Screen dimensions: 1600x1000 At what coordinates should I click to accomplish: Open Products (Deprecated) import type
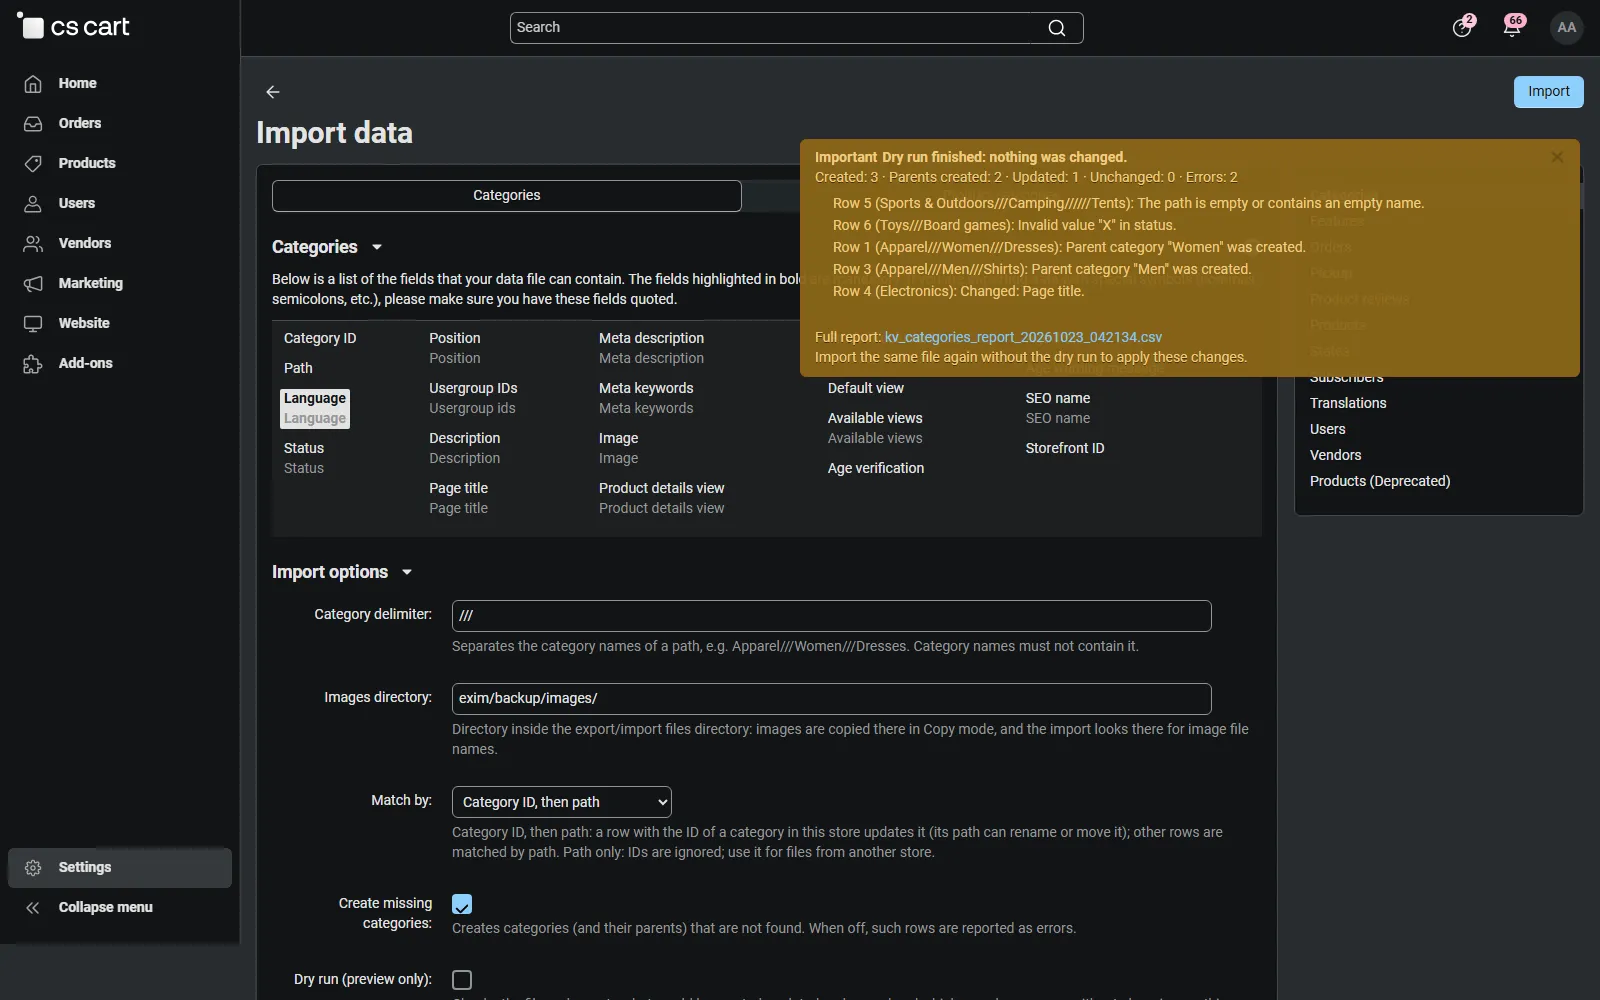1380,481
